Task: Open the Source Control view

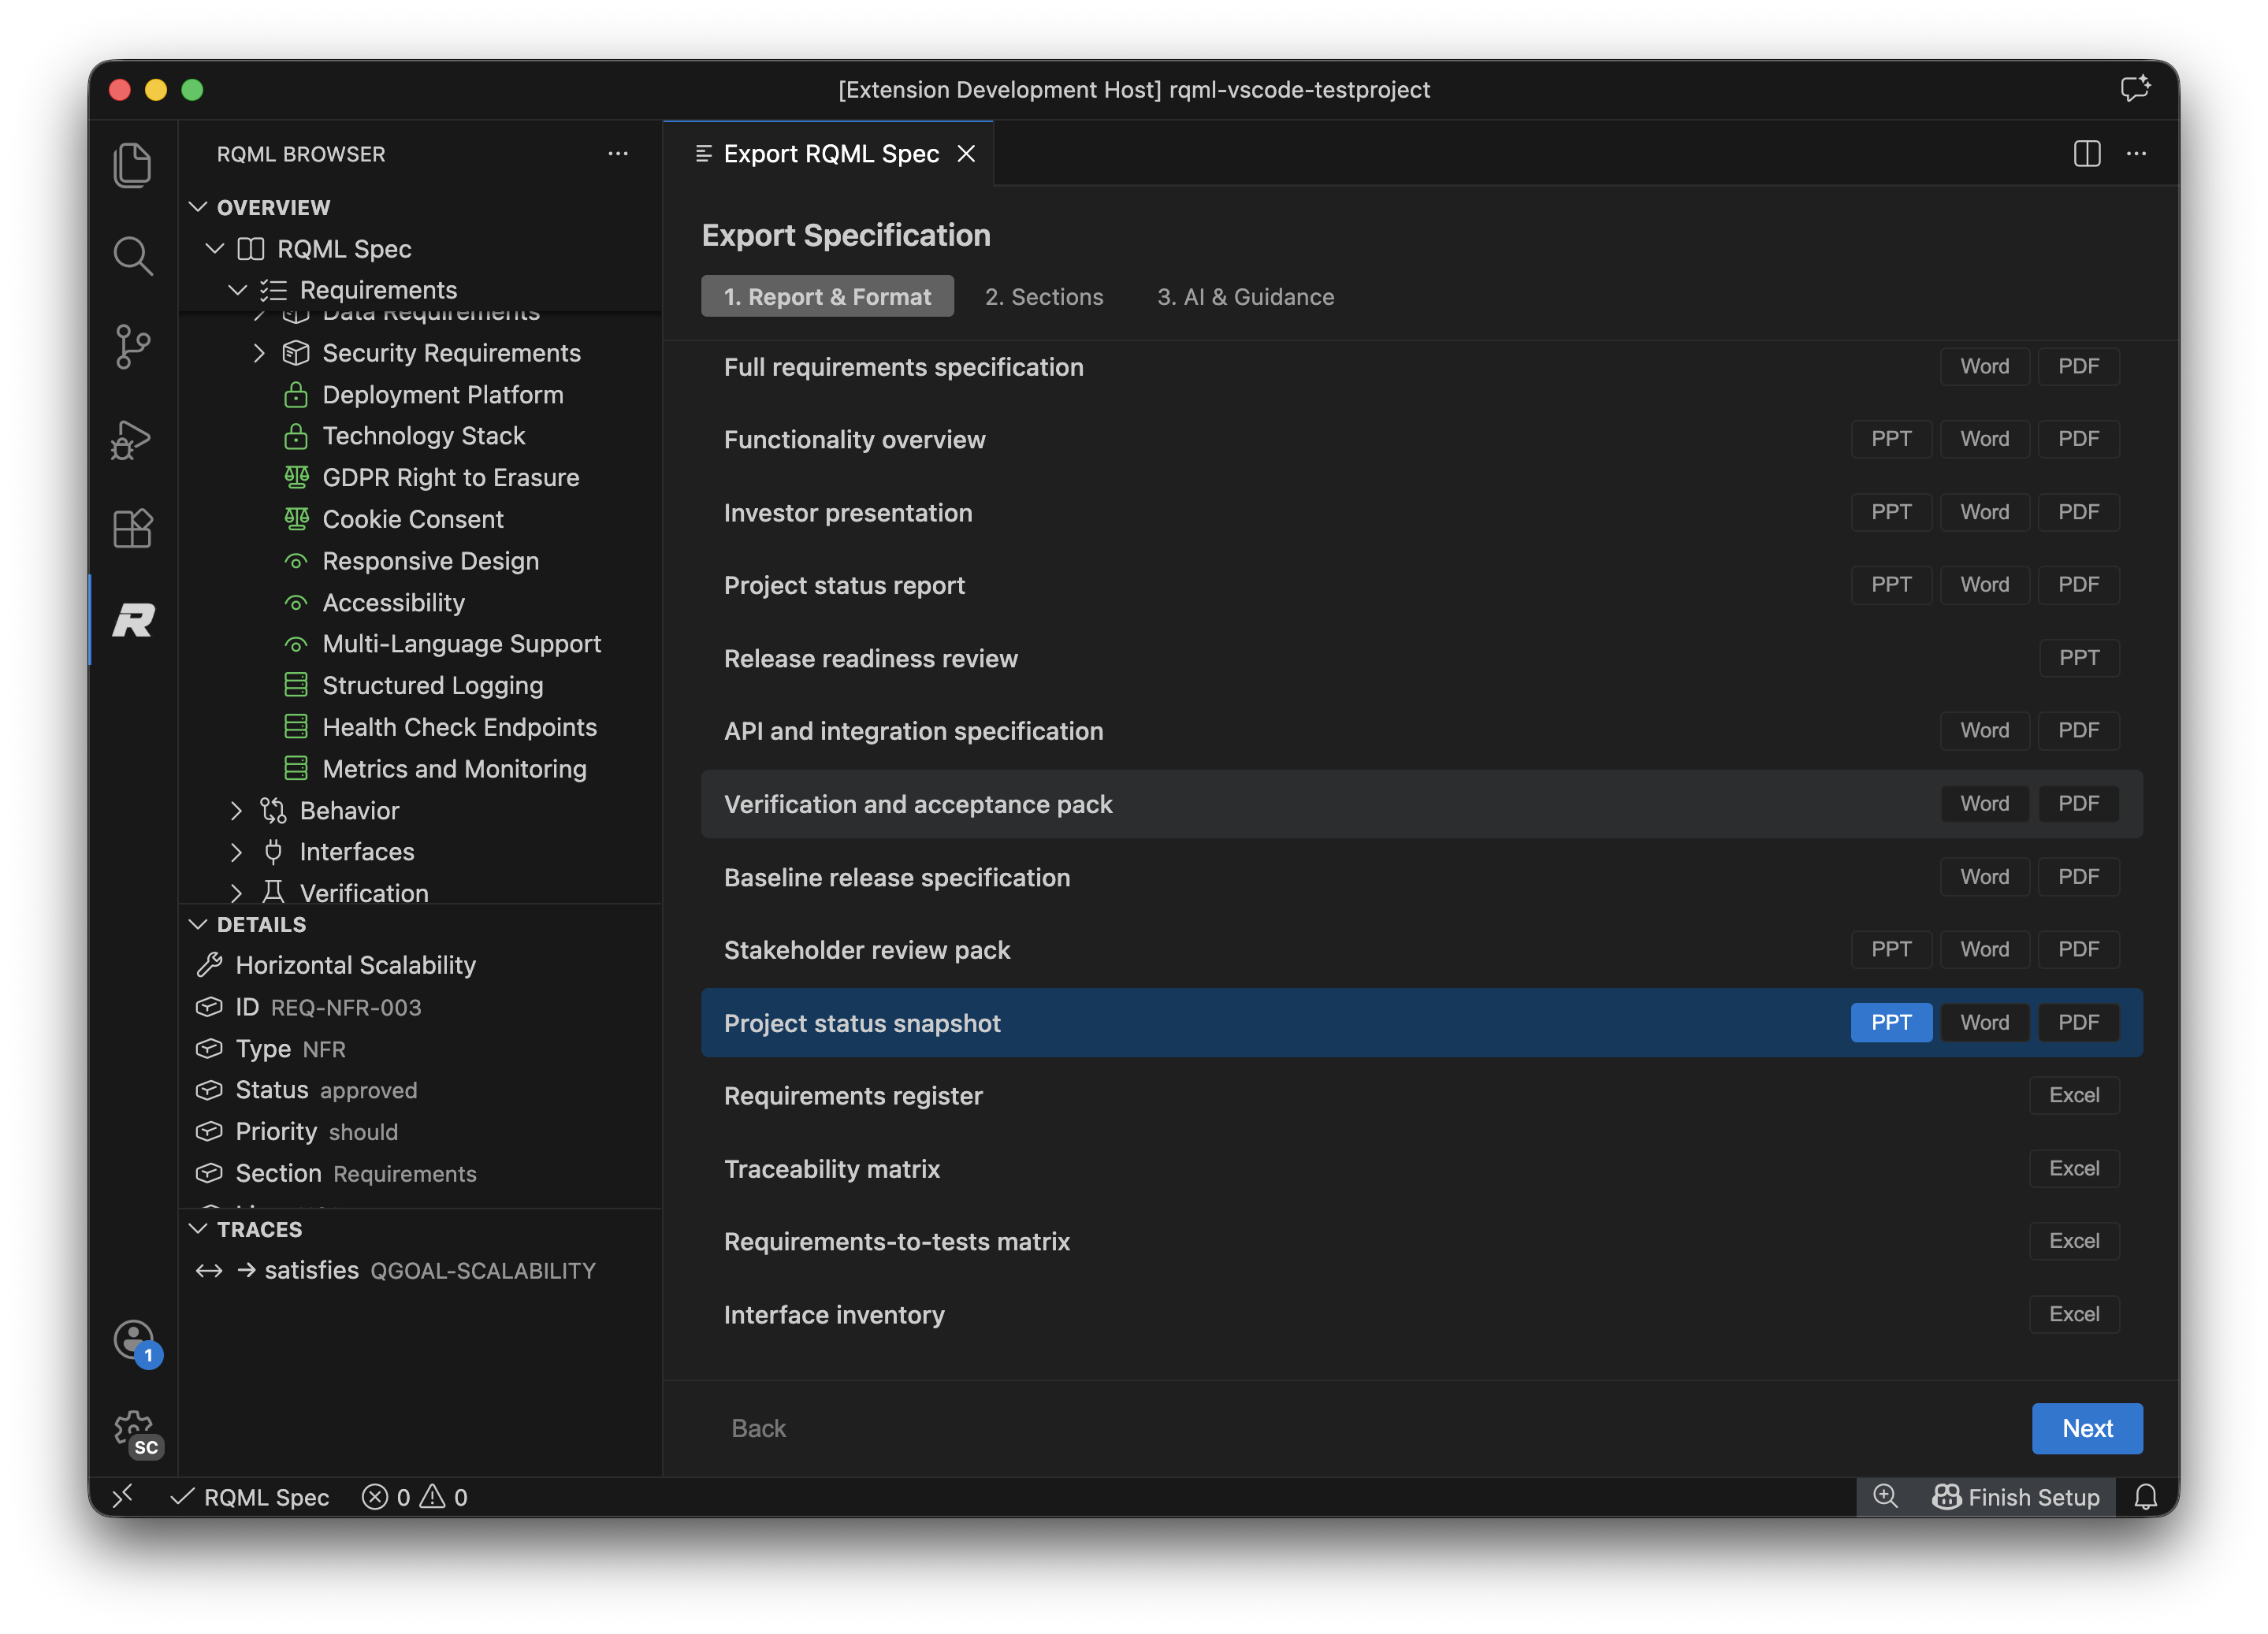Action: pos(133,345)
